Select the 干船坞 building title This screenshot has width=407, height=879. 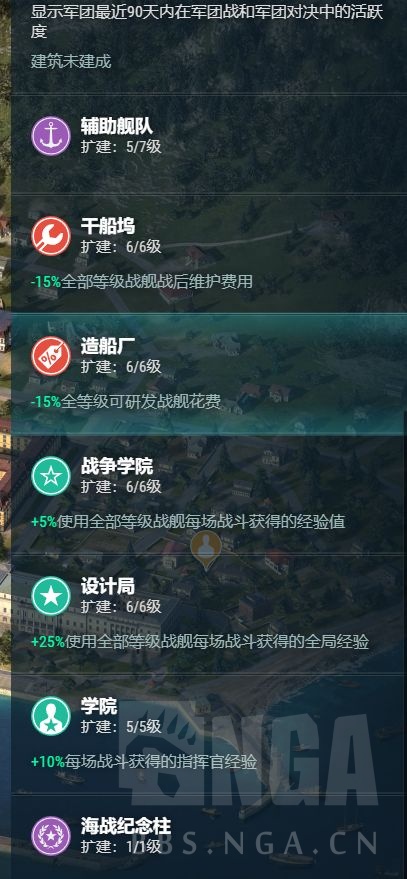point(108,226)
